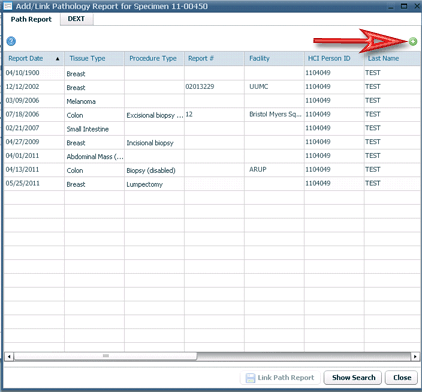Viewport: 422px width, 392px height.
Task: Click the Tissue Type column header
Action: click(x=94, y=59)
